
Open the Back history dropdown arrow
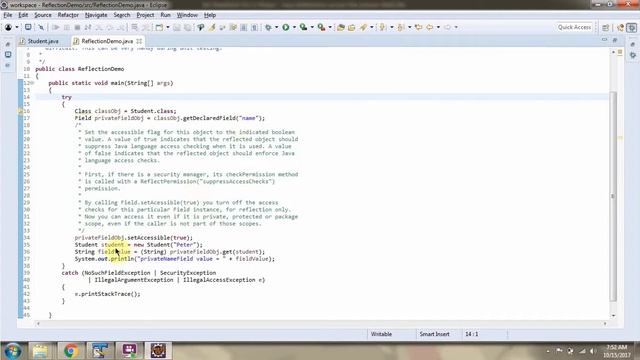(438, 27)
